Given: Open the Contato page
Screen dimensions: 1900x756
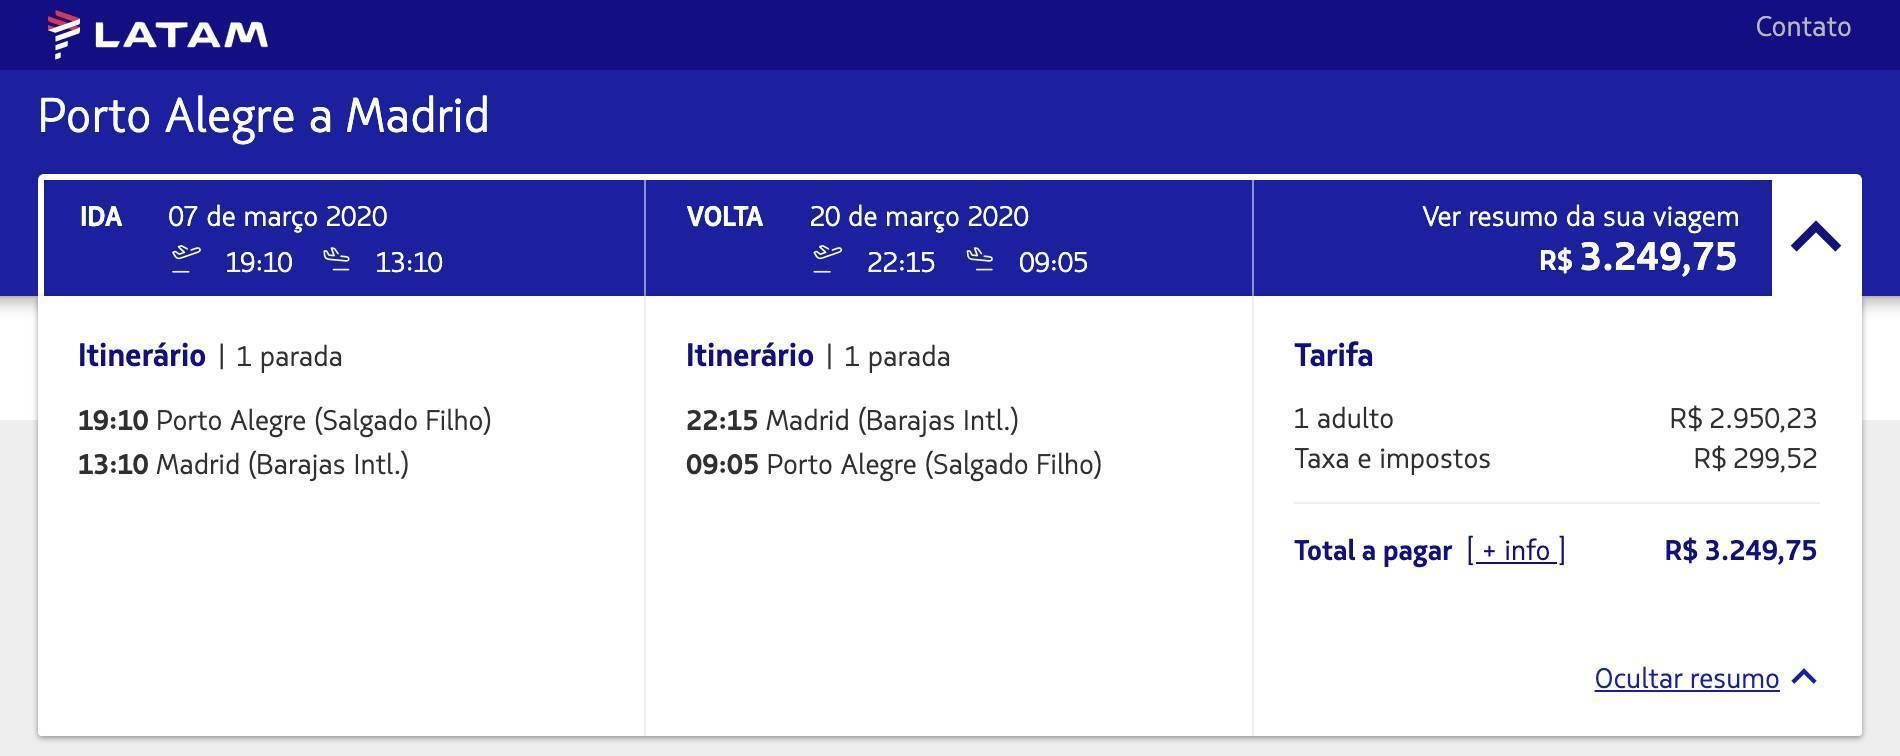Looking at the screenshot, I should [1803, 27].
